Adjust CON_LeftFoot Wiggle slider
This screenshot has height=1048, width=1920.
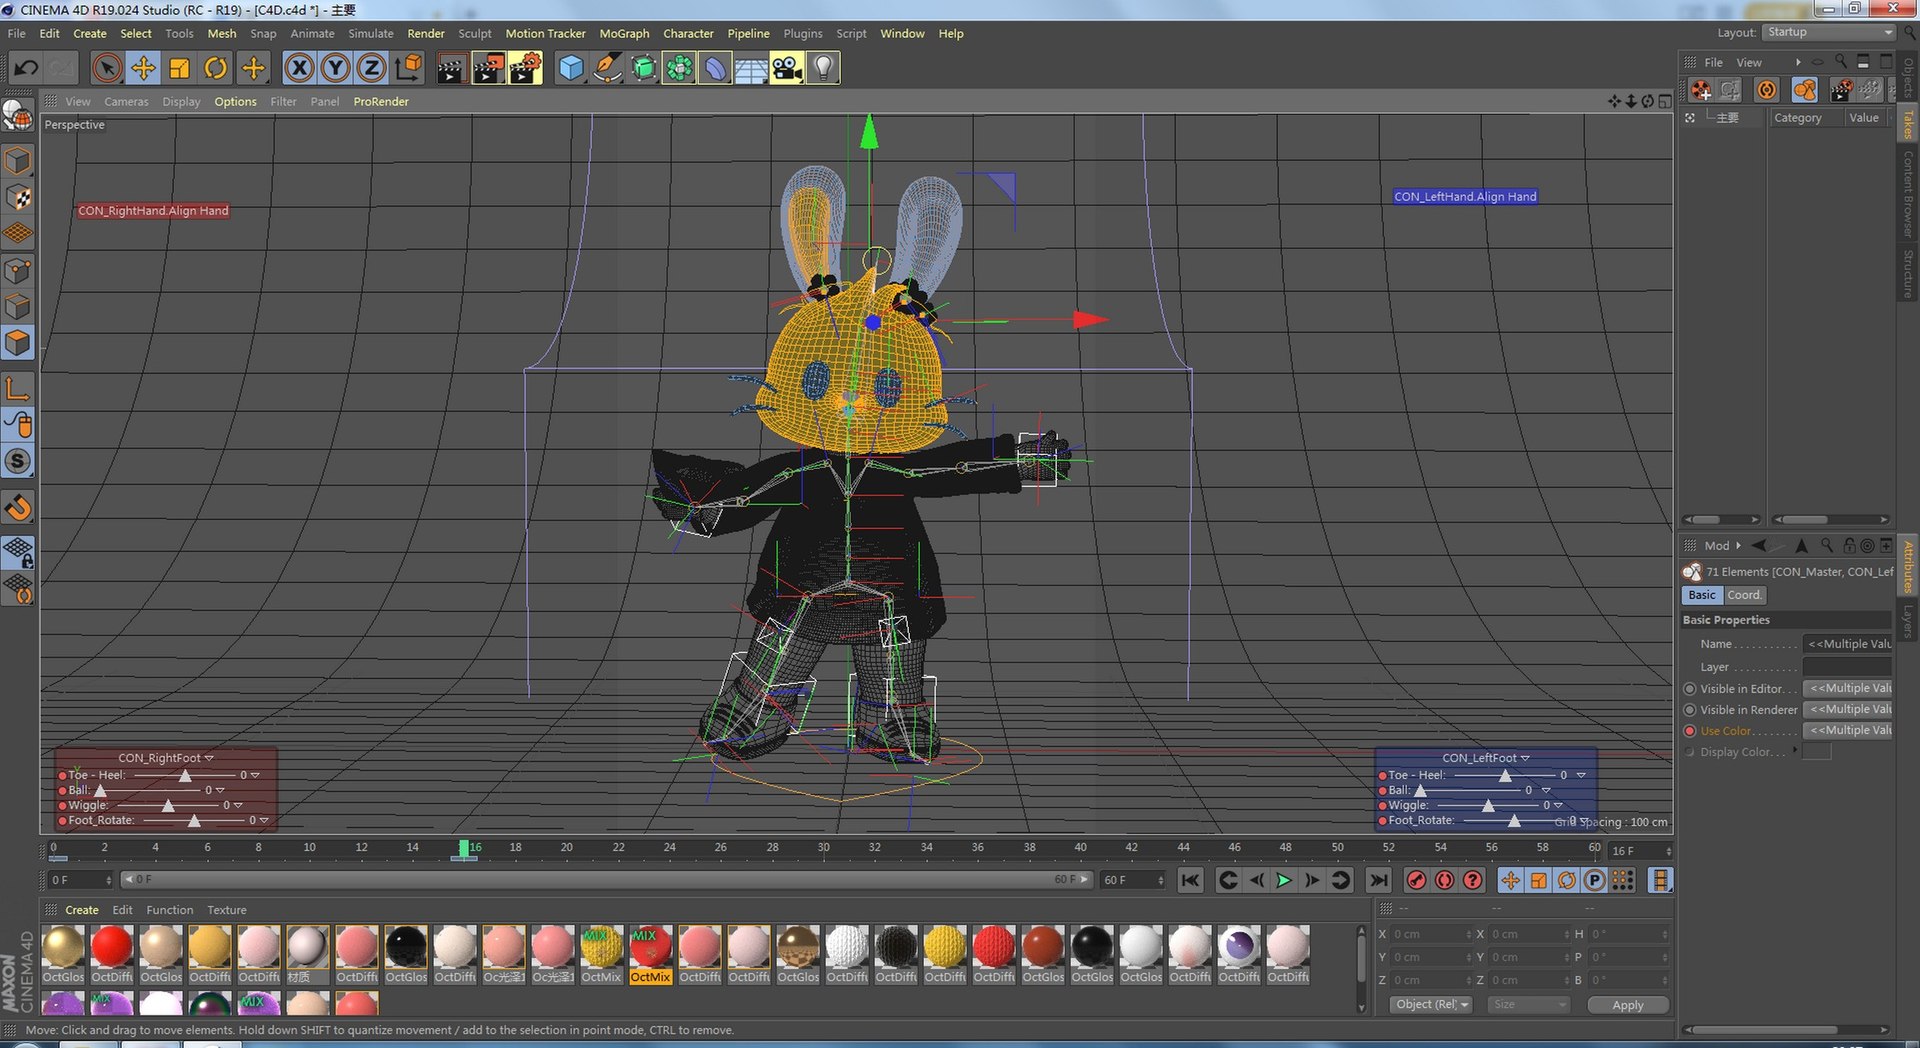[x=1488, y=805]
